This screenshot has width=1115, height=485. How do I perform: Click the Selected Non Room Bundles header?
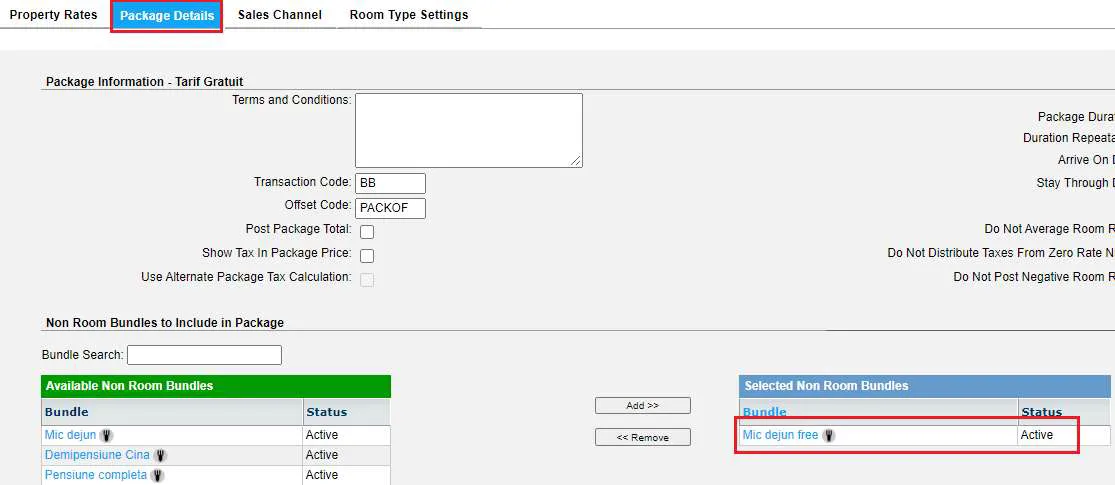924,386
